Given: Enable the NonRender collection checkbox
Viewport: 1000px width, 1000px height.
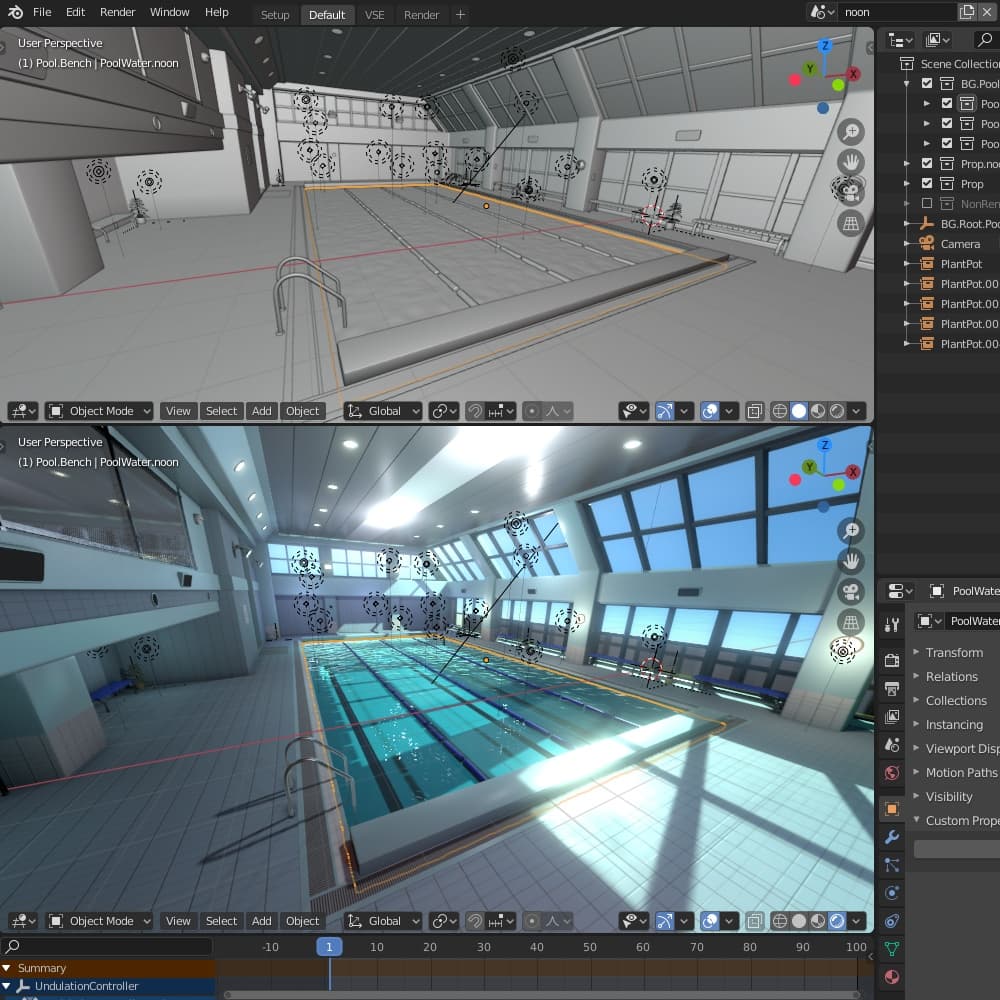Looking at the screenshot, I should 927,204.
